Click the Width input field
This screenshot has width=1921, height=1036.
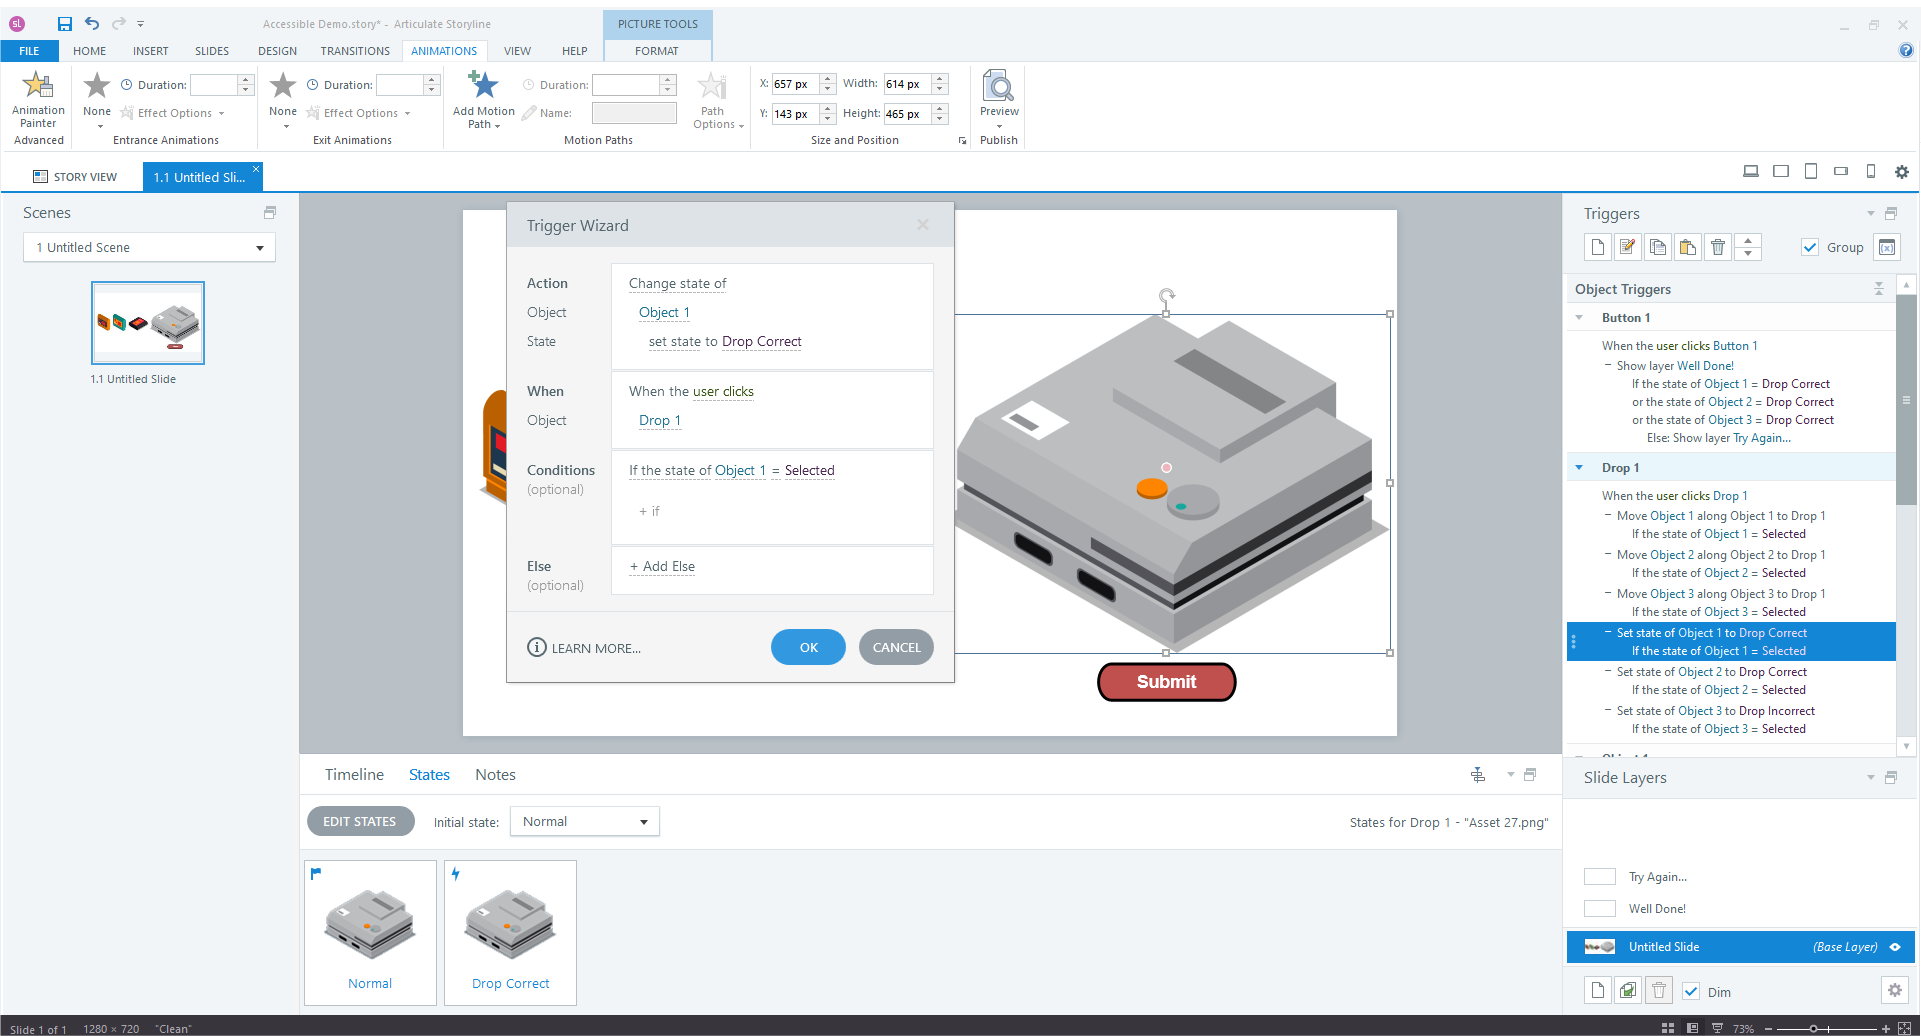click(908, 84)
